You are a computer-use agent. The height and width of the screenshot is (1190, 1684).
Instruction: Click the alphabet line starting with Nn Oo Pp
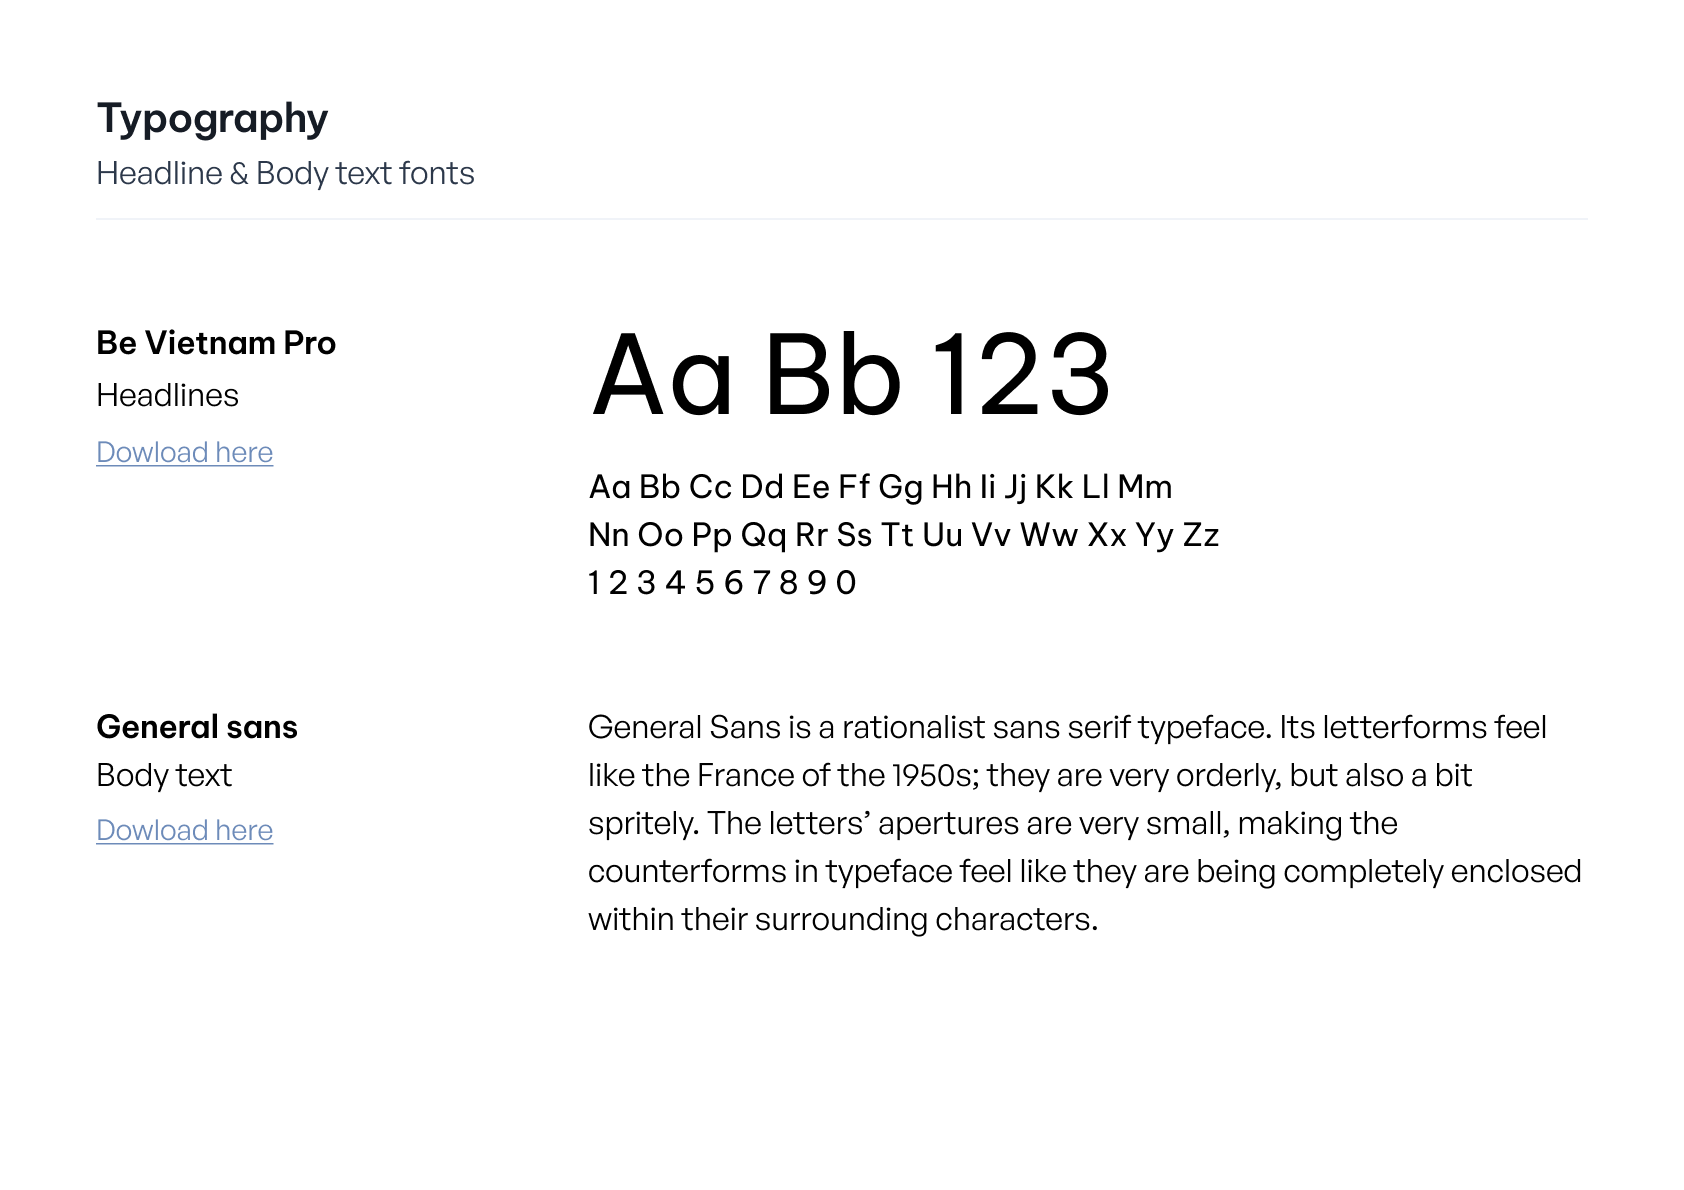[x=903, y=535]
